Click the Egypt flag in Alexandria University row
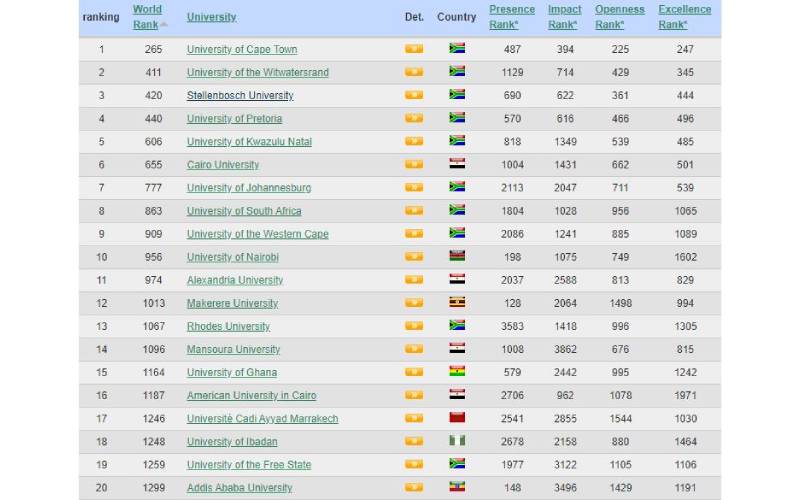800x500 pixels. [x=457, y=279]
